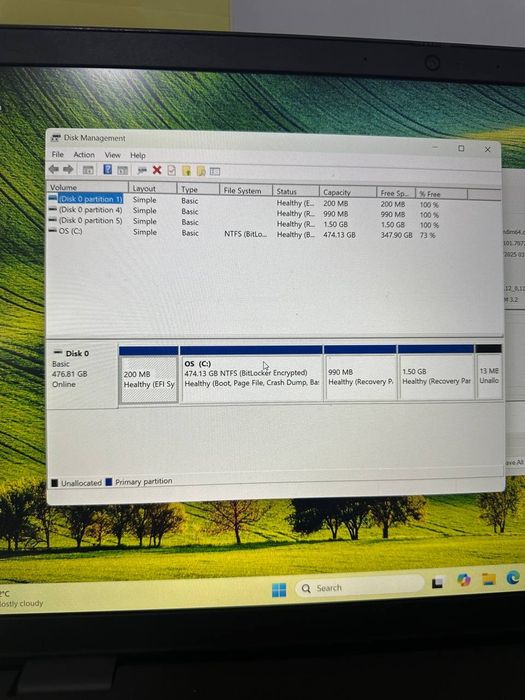Sort by the Layout column header
The height and width of the screenshot is (700, 525).
click(x=153, y=188)
